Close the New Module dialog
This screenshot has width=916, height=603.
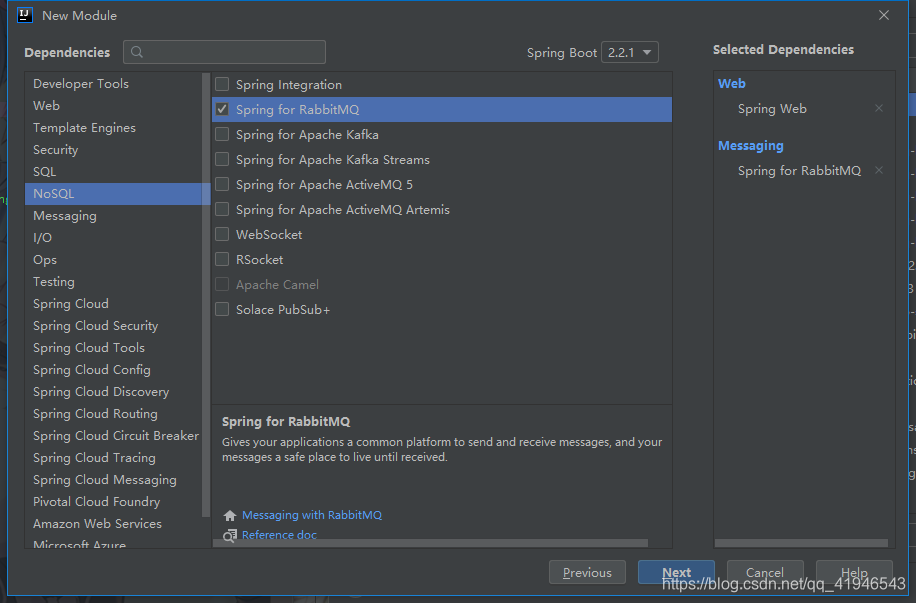click(x=884, y=15)
